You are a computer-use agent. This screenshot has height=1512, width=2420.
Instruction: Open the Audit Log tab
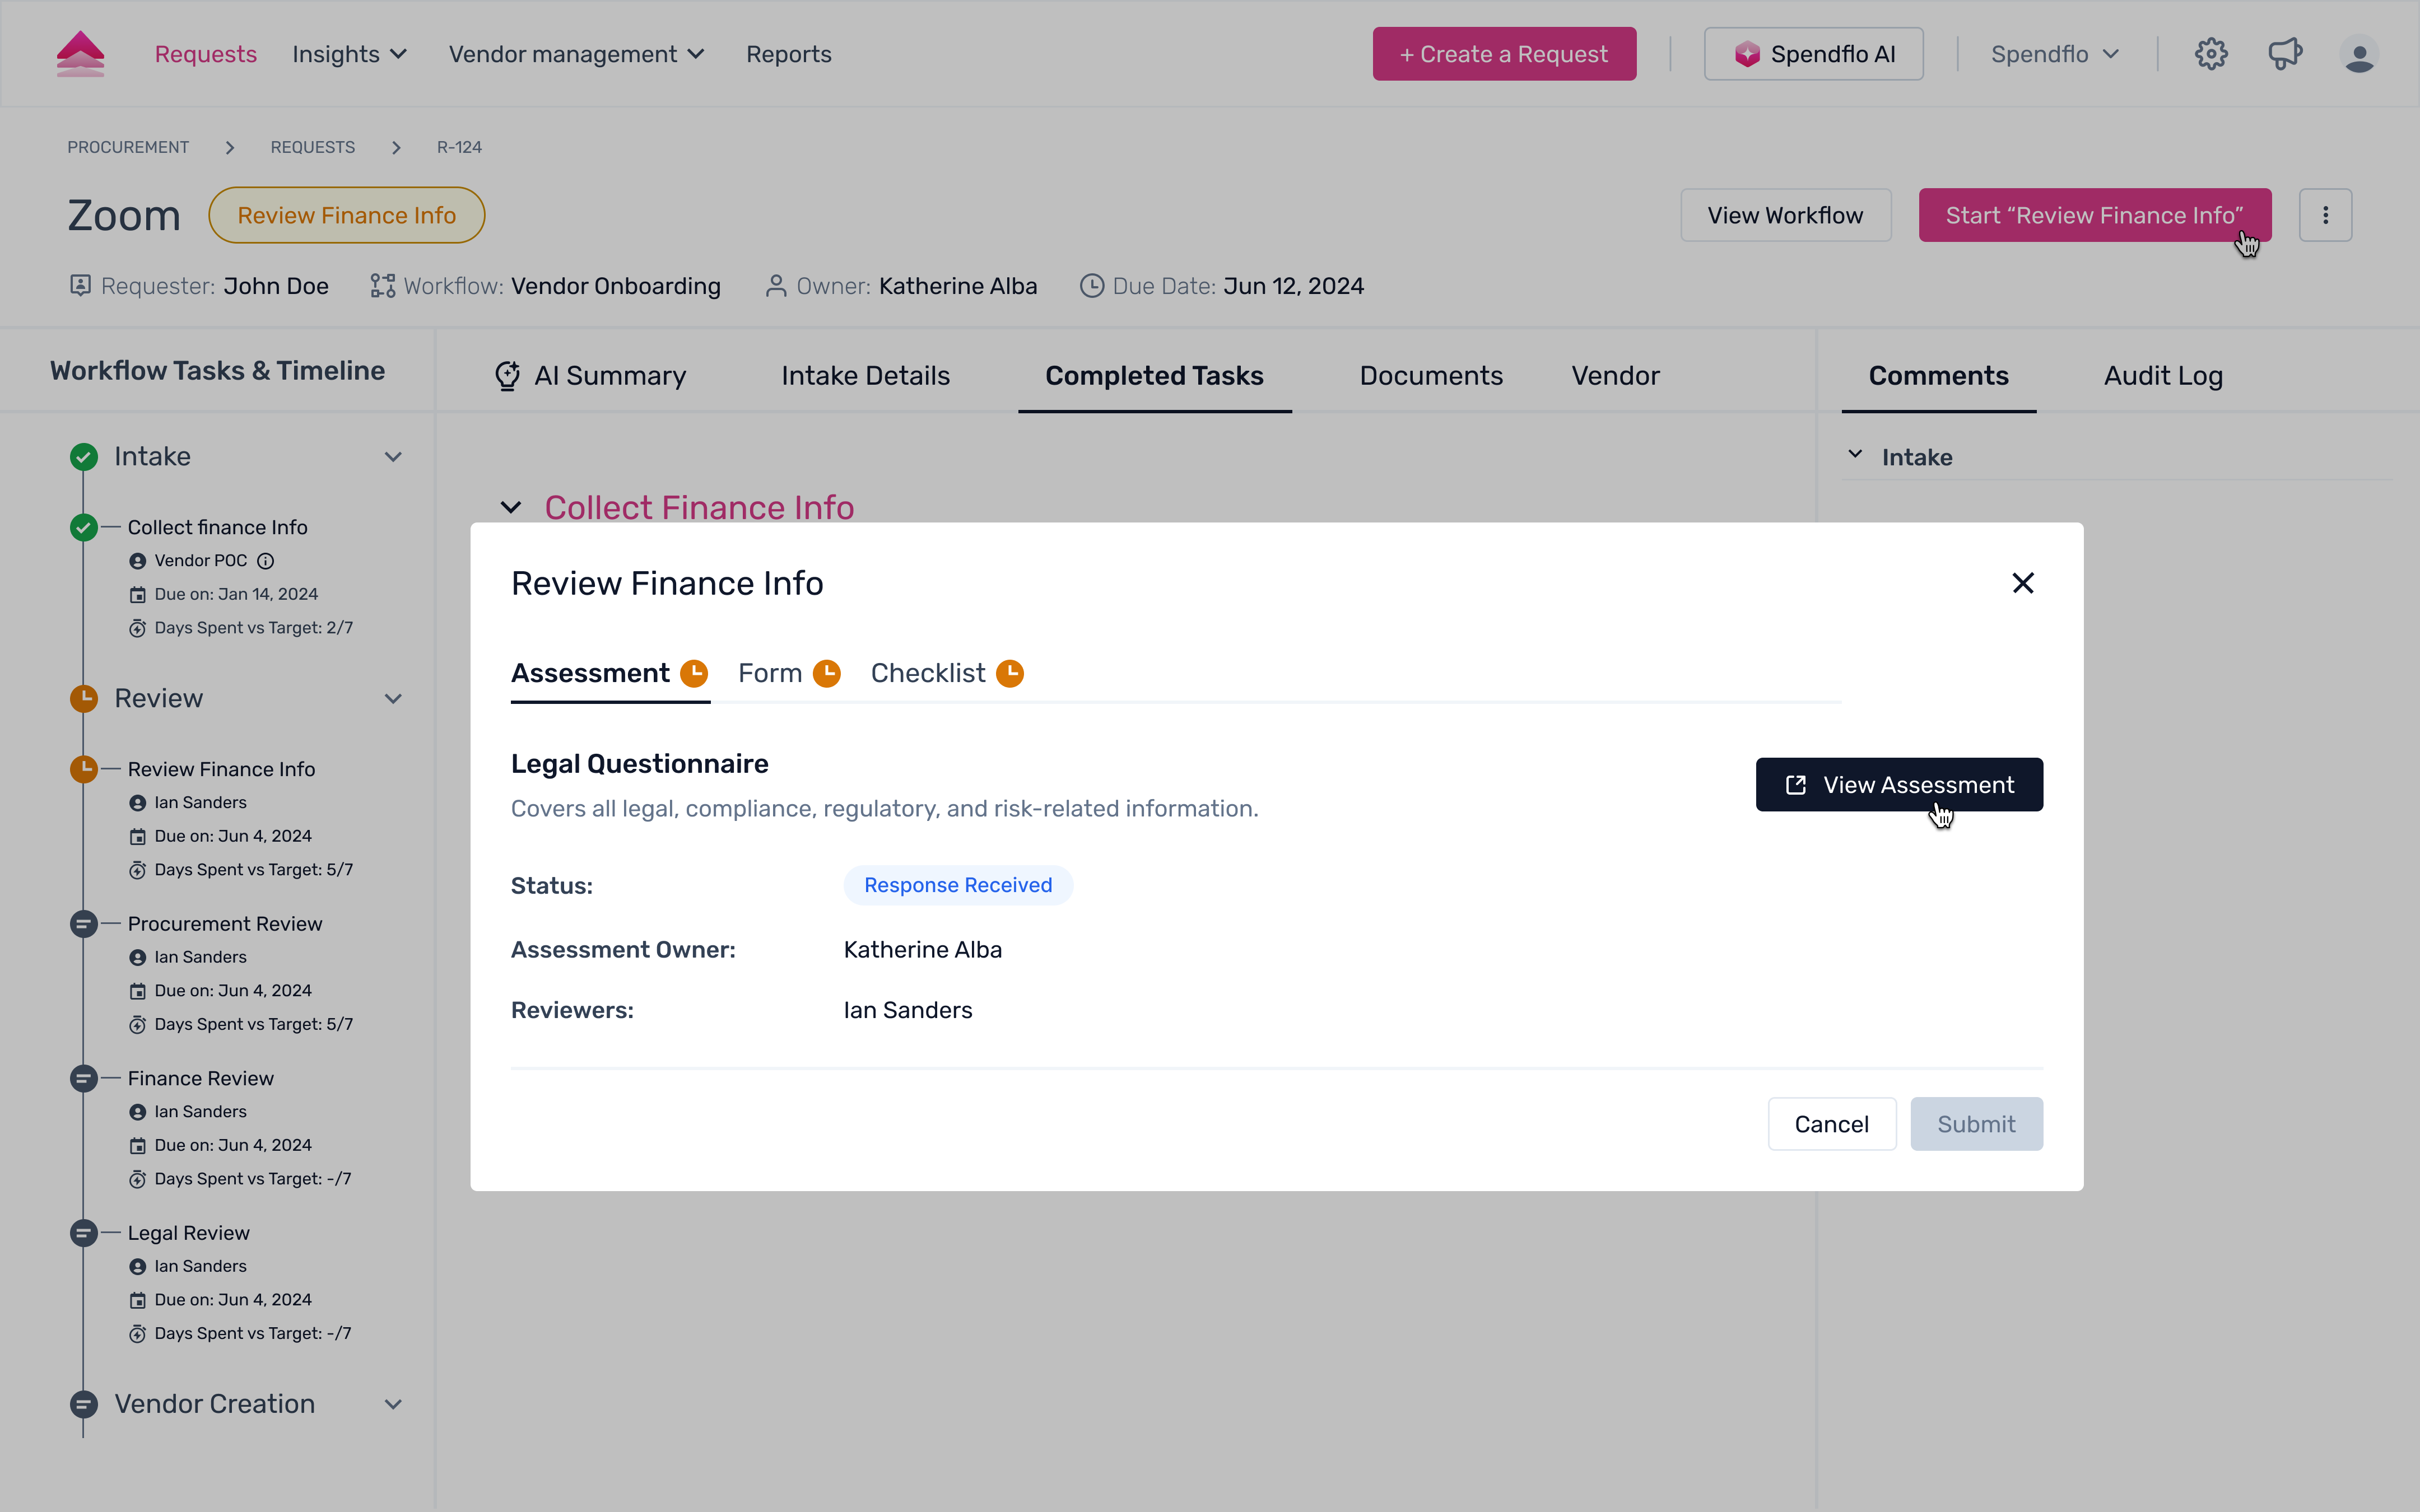point(2162,376)
